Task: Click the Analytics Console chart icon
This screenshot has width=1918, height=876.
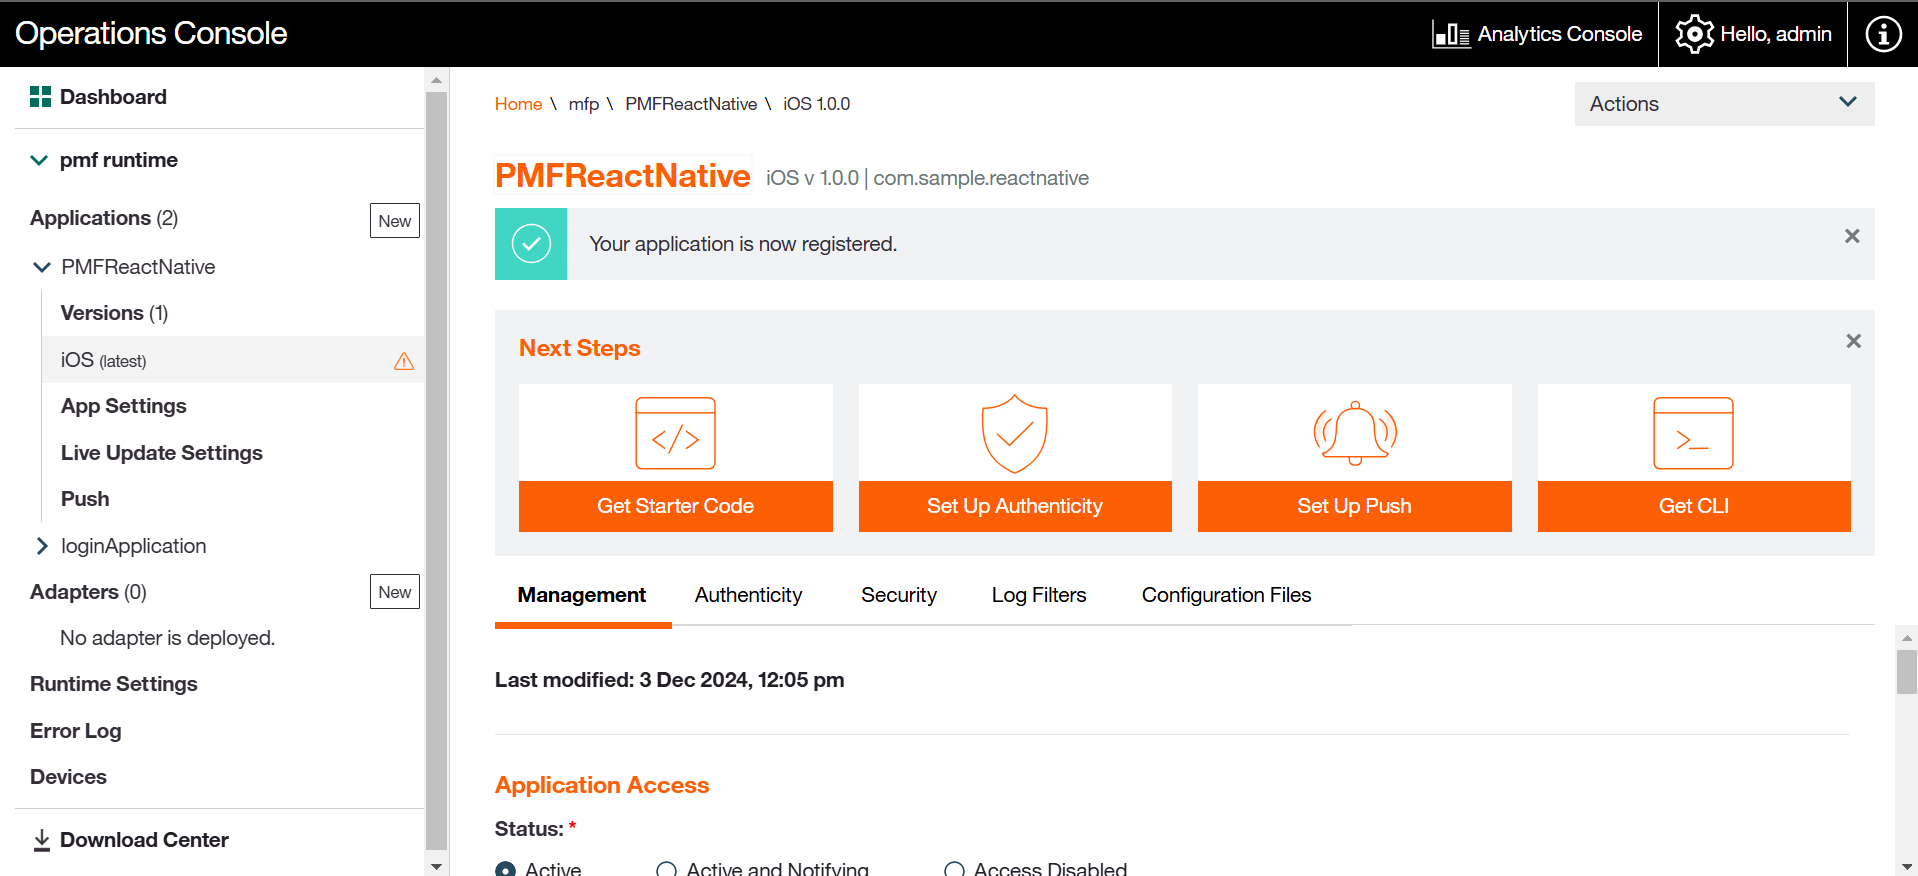Action: tap(1450, 34)
